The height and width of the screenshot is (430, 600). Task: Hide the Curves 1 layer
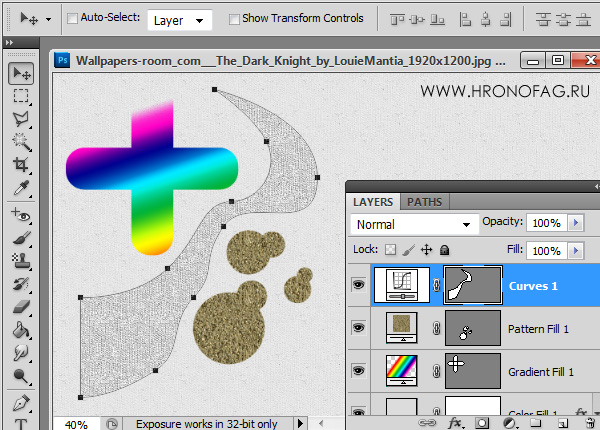click(x=359, y=285)
